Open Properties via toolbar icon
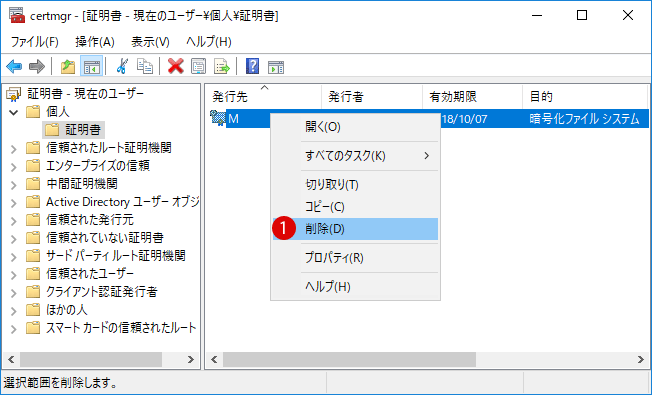 click(x=198, y=67)
